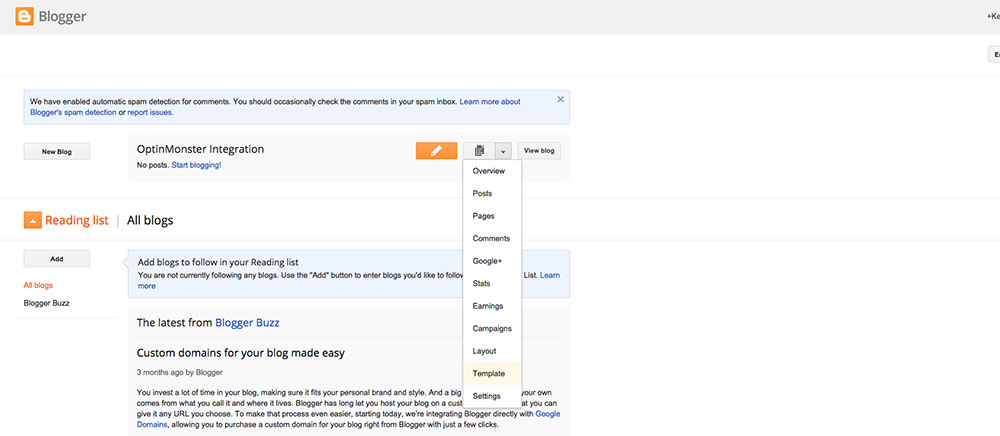Click the New Blog button

click(57, 152)
